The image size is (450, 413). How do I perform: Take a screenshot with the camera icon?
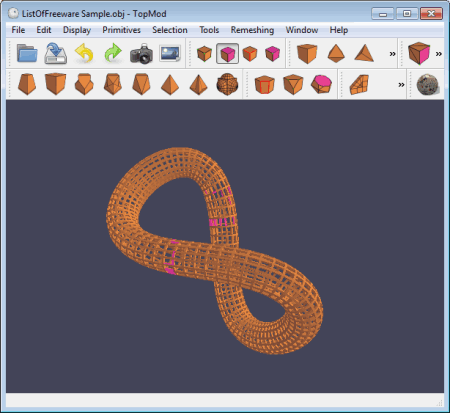pyautogui.click(x=142, y=53)
